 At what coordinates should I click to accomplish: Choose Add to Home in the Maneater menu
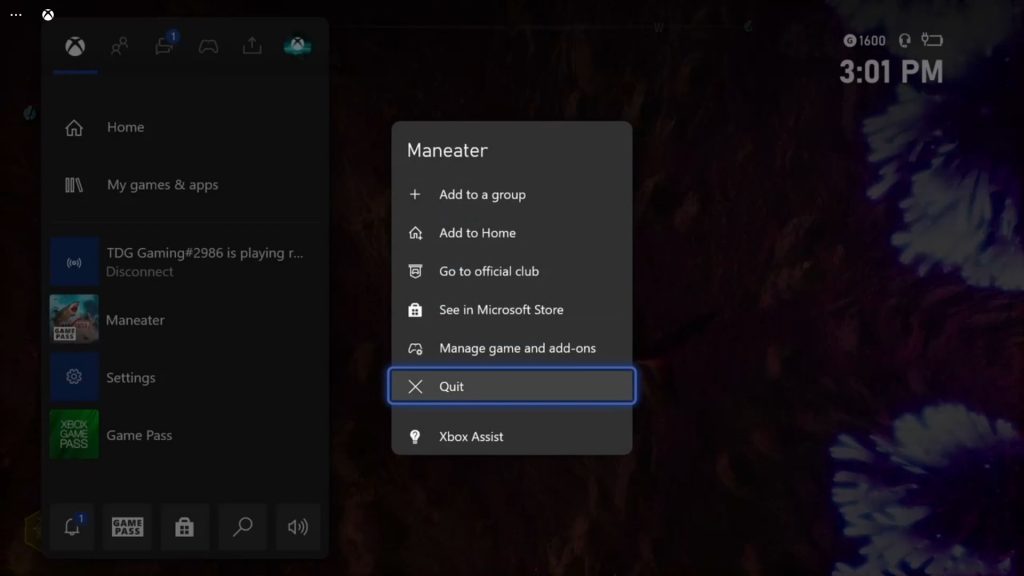(511, 233)
